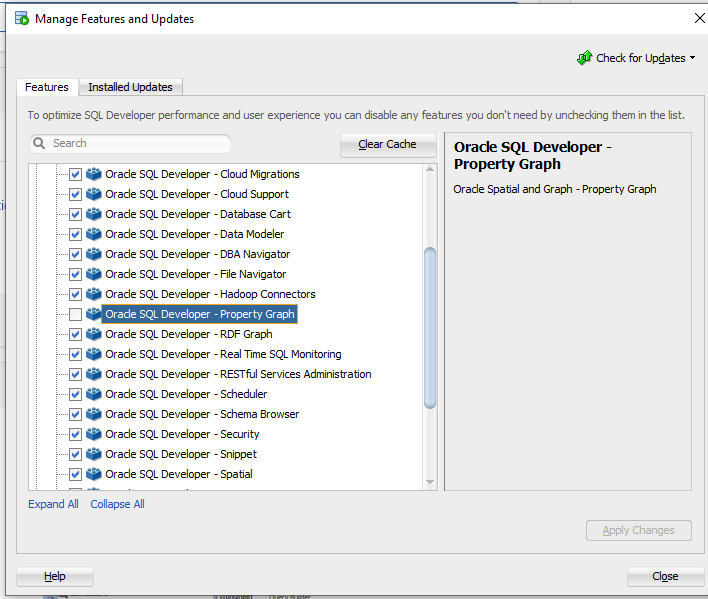Click the RESTful Services Administration icon
The height and width of the screenshot is (599, 708).
pyautogui.click(x=93, y=374)
